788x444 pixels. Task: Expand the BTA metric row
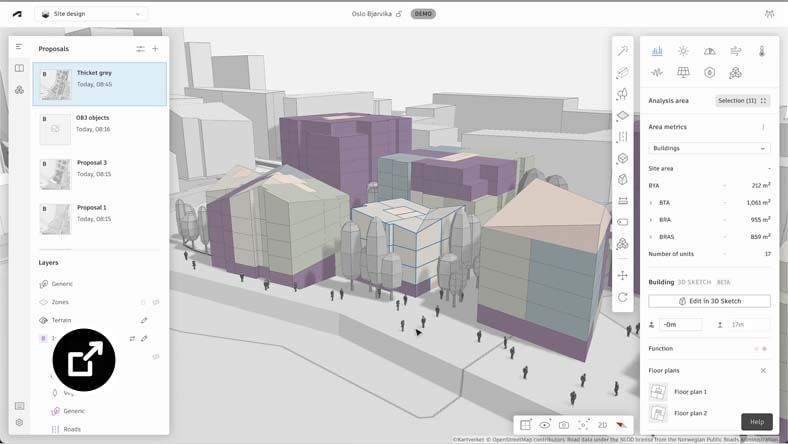point(651,203)
